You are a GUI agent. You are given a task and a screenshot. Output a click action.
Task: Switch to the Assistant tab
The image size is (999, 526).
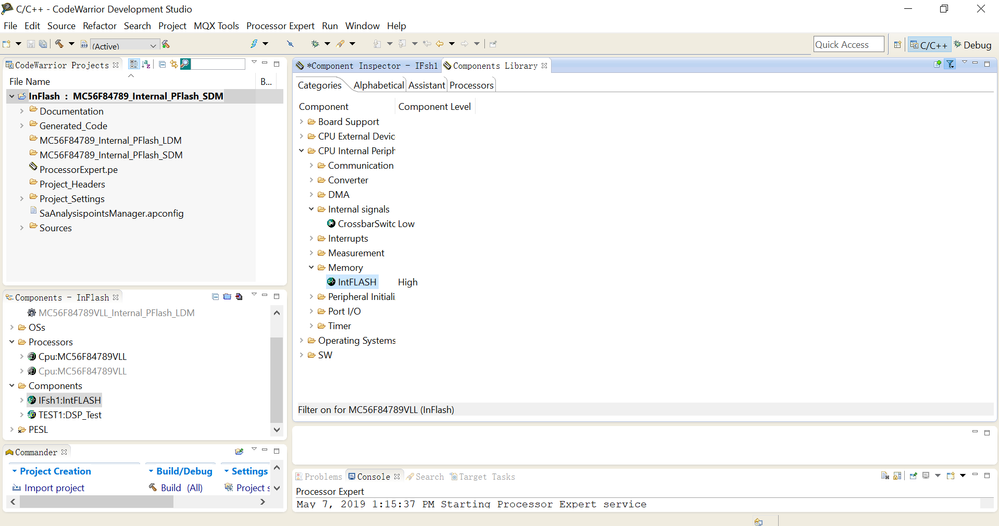(x=426, y=85)
